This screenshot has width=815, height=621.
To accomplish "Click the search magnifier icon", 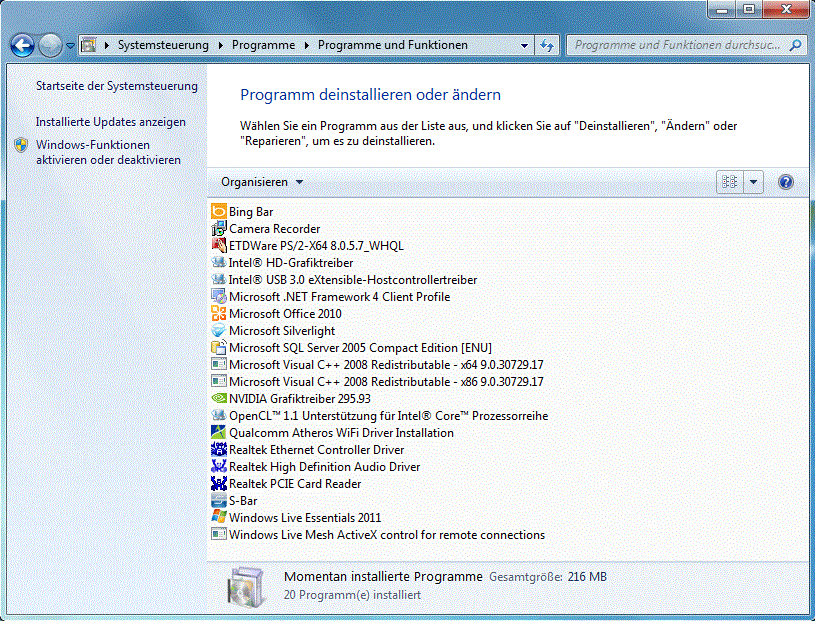I will tap(795, 45).
